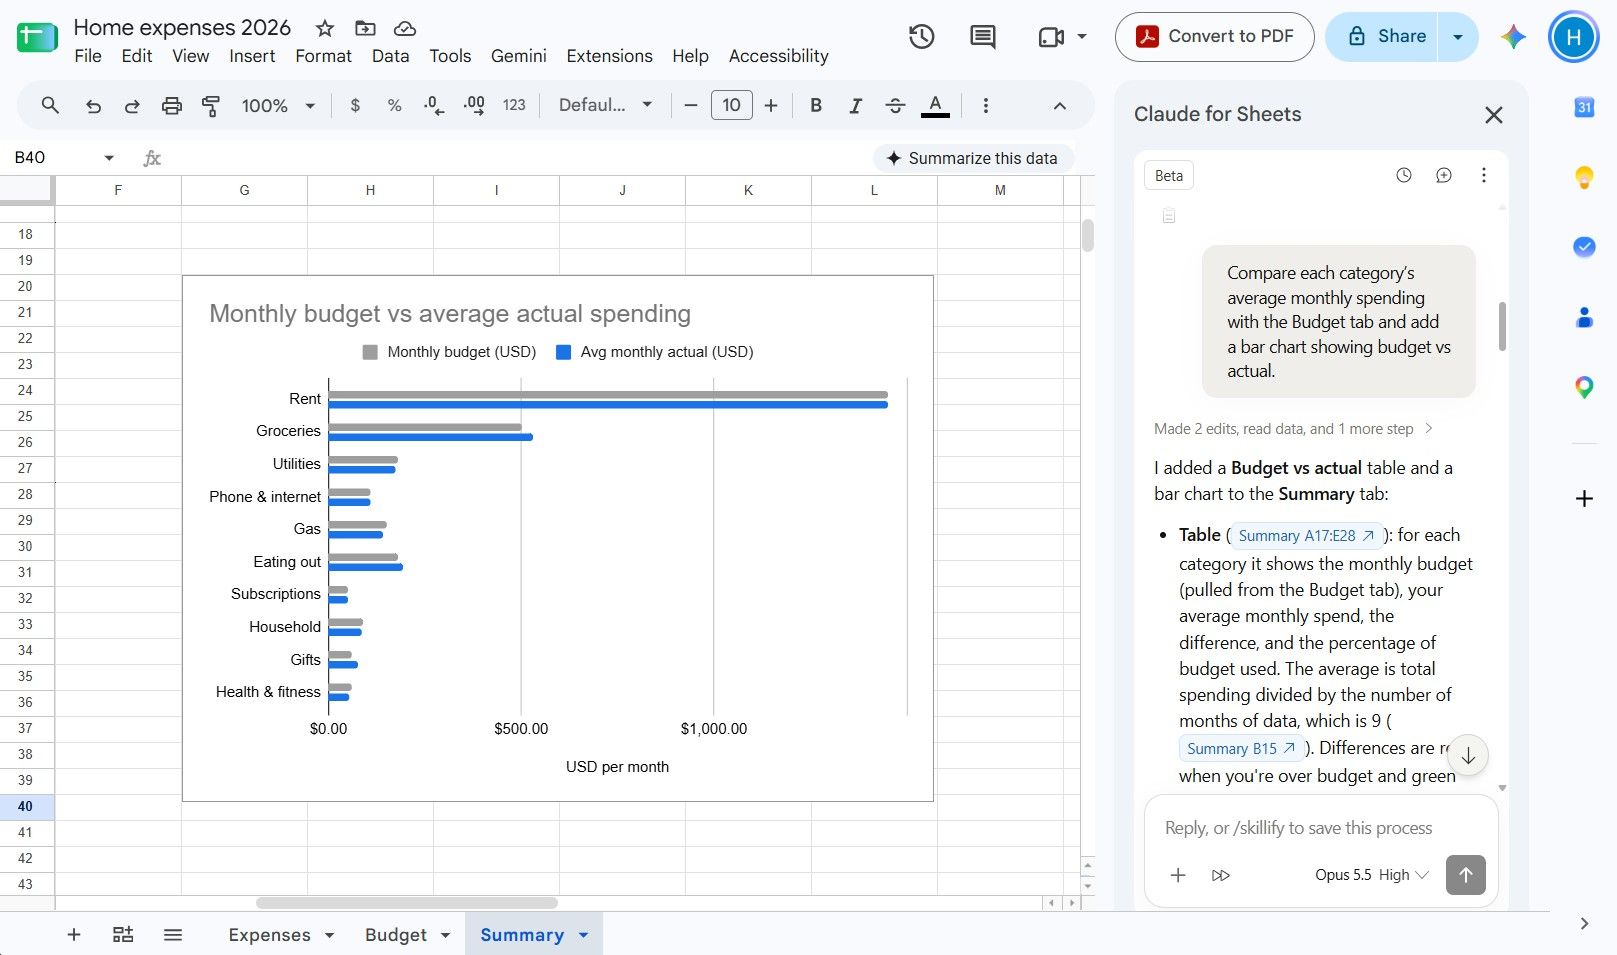The height and width of the screenshot is (955, 1617).
Task: Click the font size input field
Action: (732, 105)
